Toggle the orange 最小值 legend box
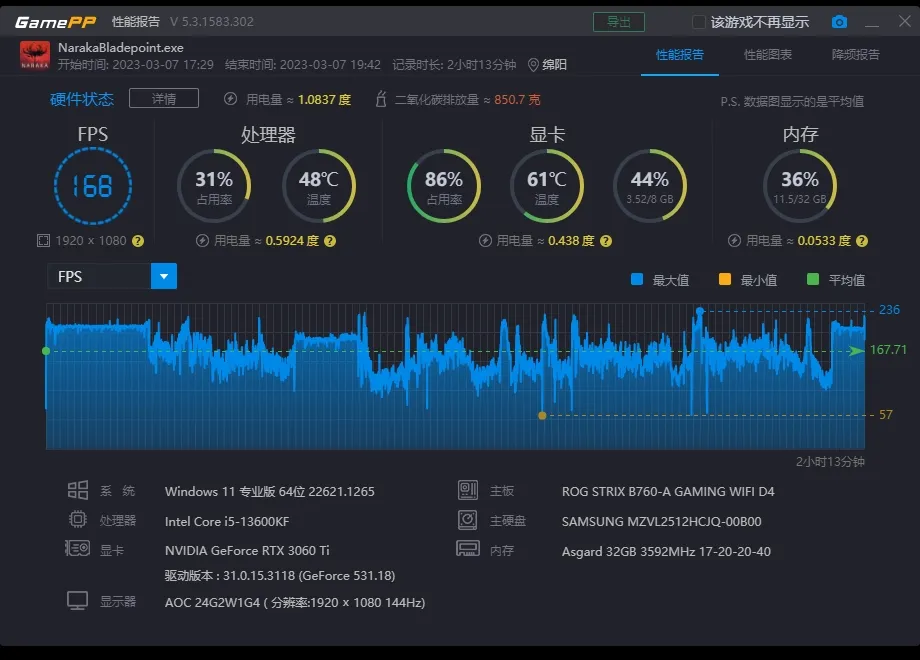 (x=725, y=280)
